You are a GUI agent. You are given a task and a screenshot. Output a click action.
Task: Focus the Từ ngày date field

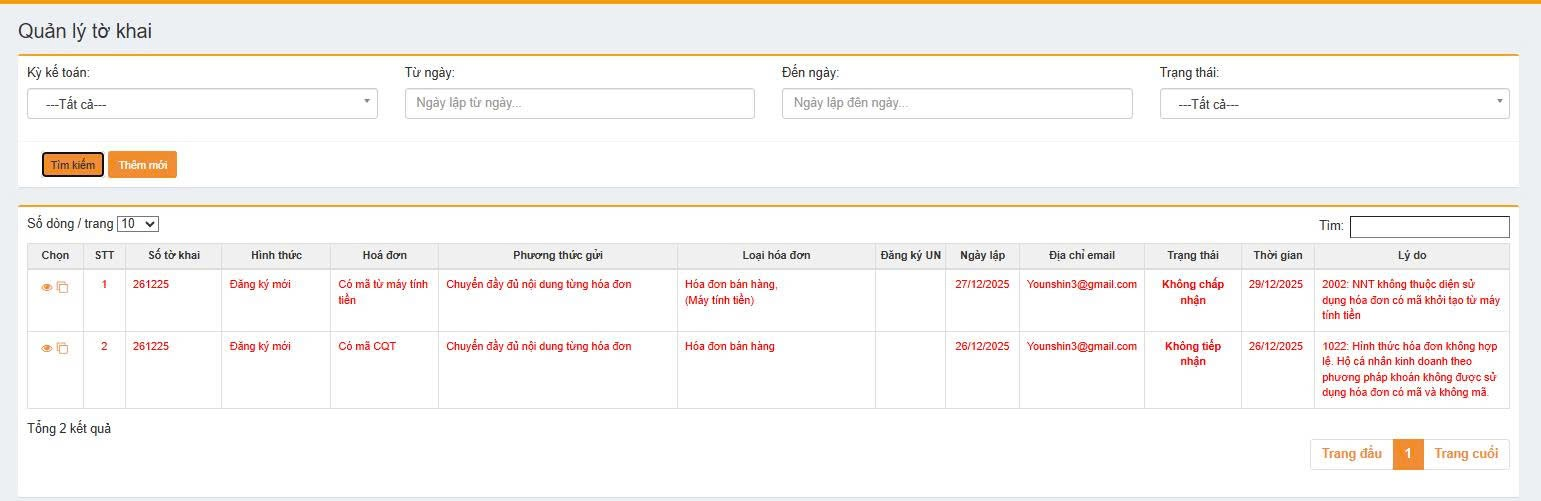click(x=579, y=104)
